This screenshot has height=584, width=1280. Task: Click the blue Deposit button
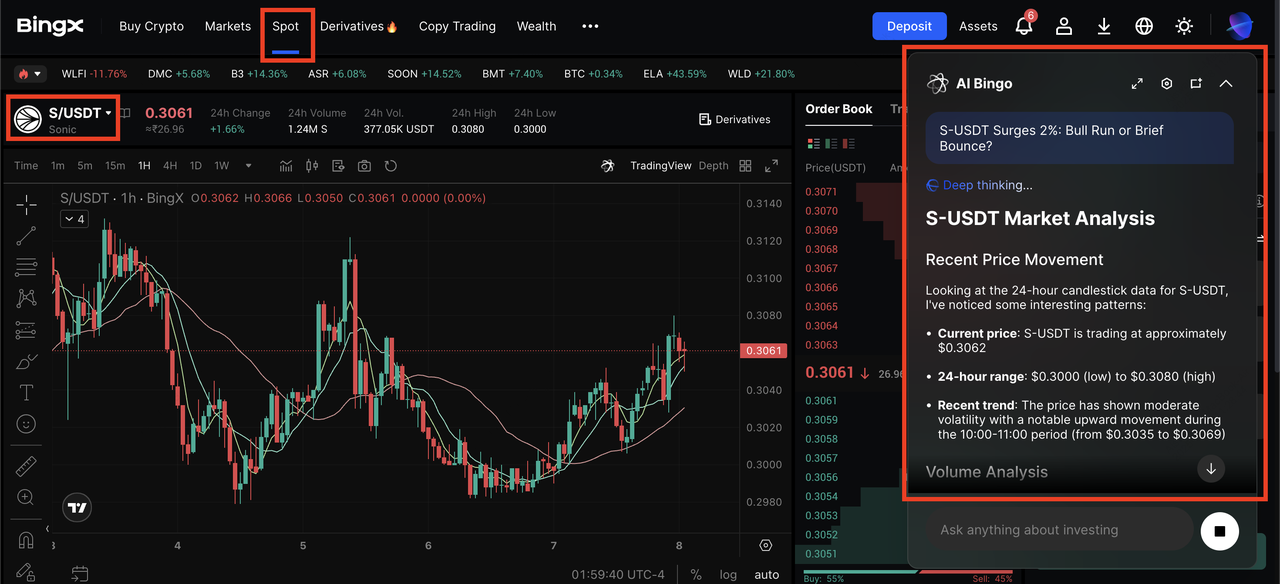(909, 26)
